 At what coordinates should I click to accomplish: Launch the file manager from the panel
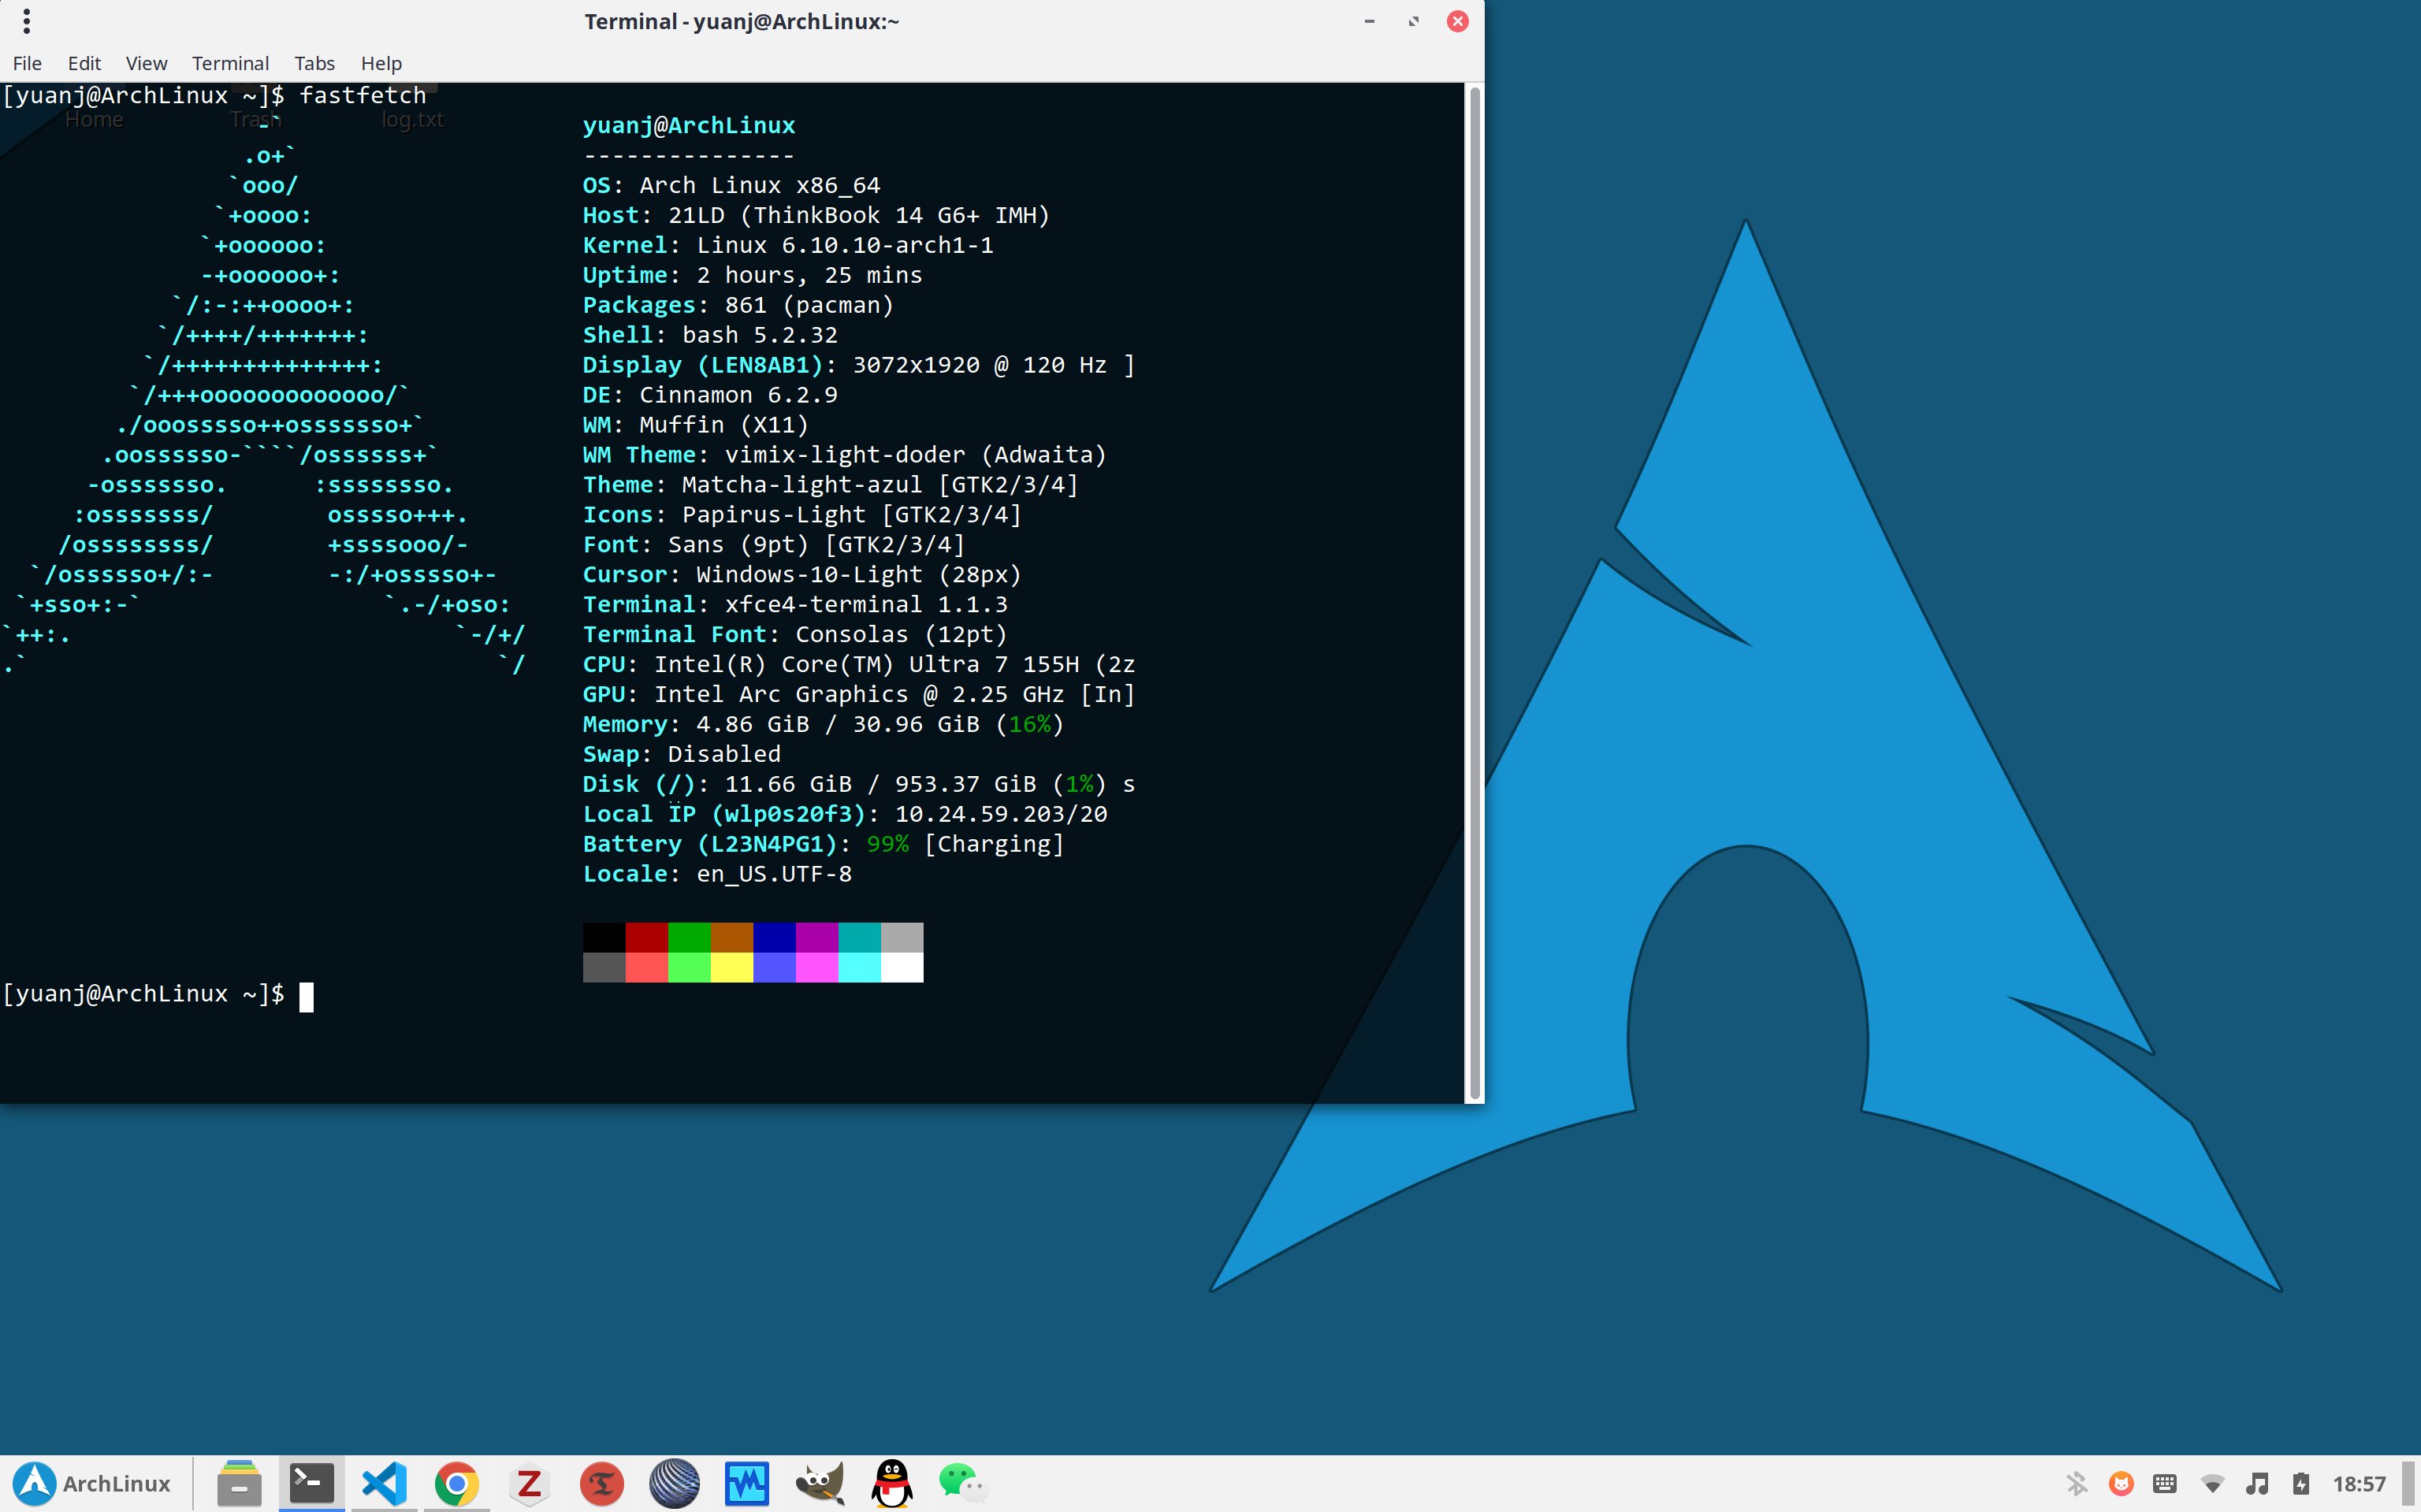pos(239,1483)
